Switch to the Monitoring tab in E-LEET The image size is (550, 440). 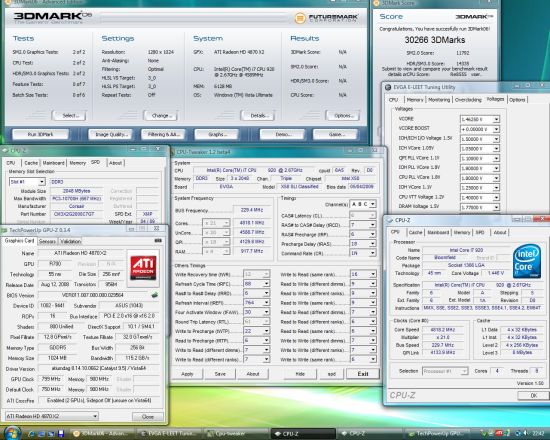(439, 100)
